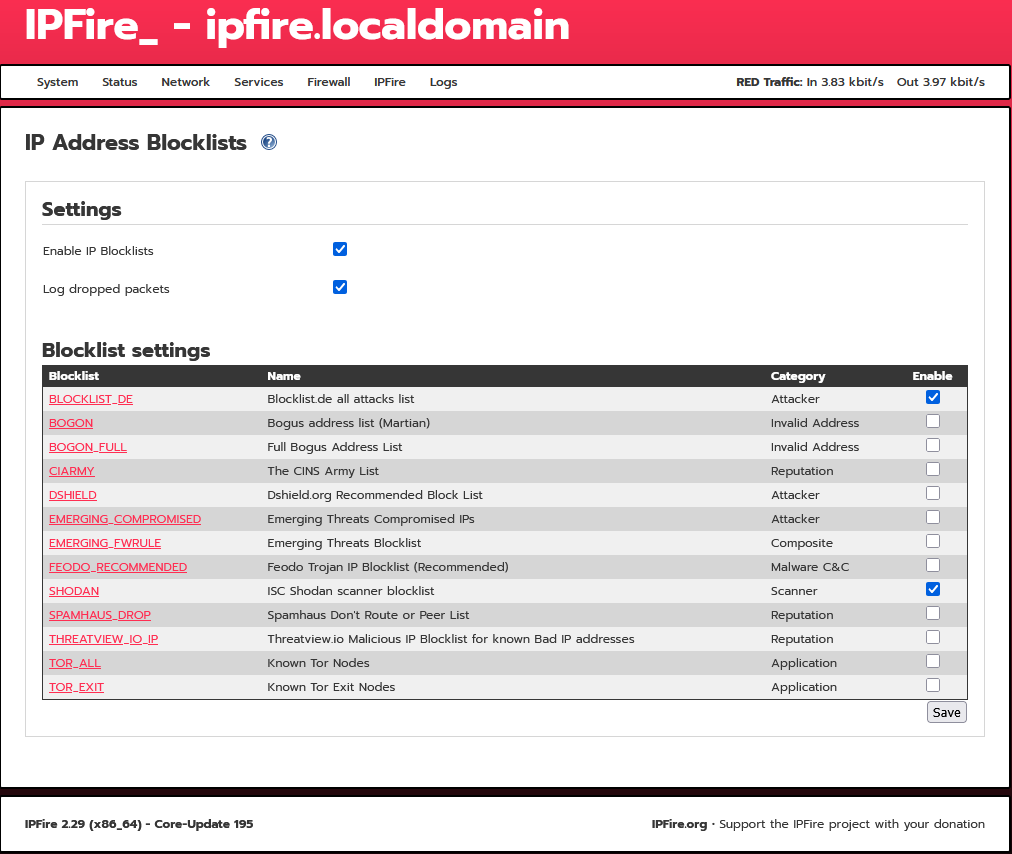The height and width of the screenshot is (854, 1012).
Task: Open the Logs menu
Action: point(443,82)
